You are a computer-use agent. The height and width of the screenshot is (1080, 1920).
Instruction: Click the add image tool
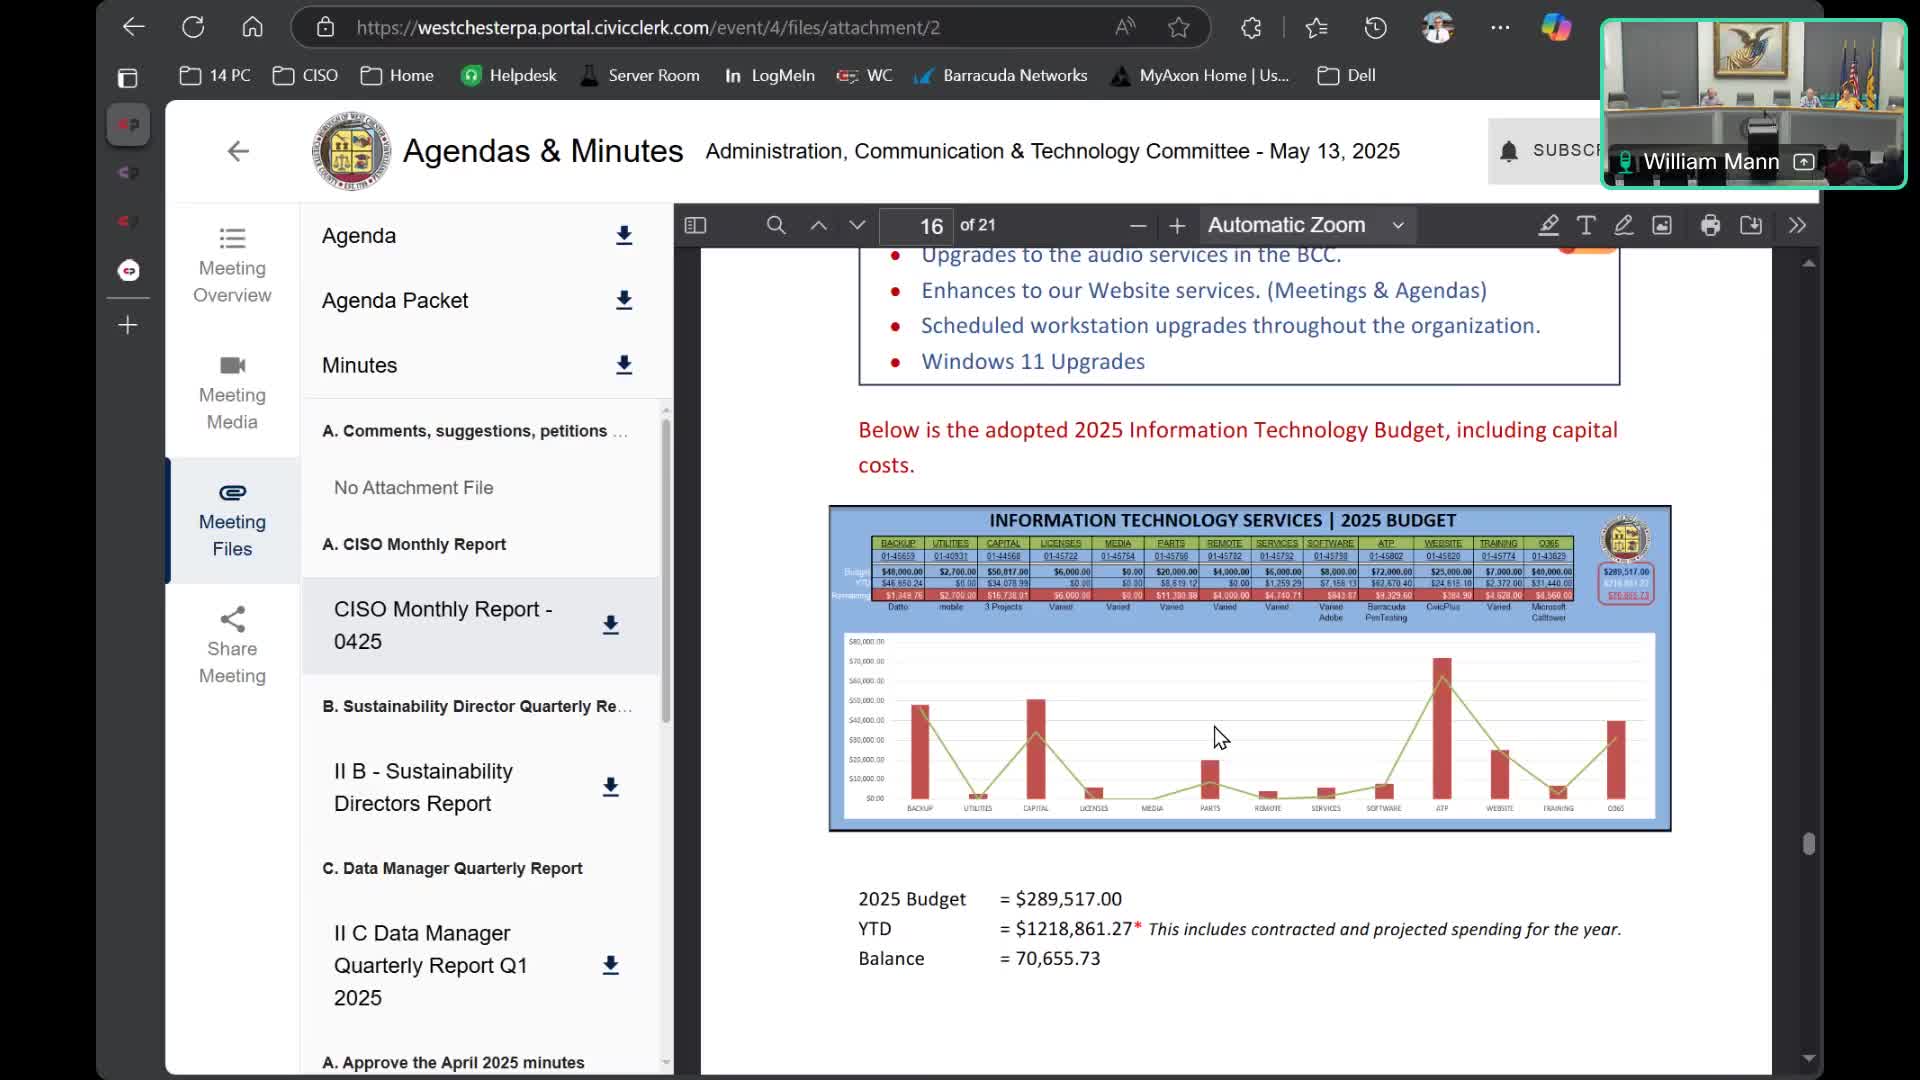pyautogui.click(x=1662, y=225)
